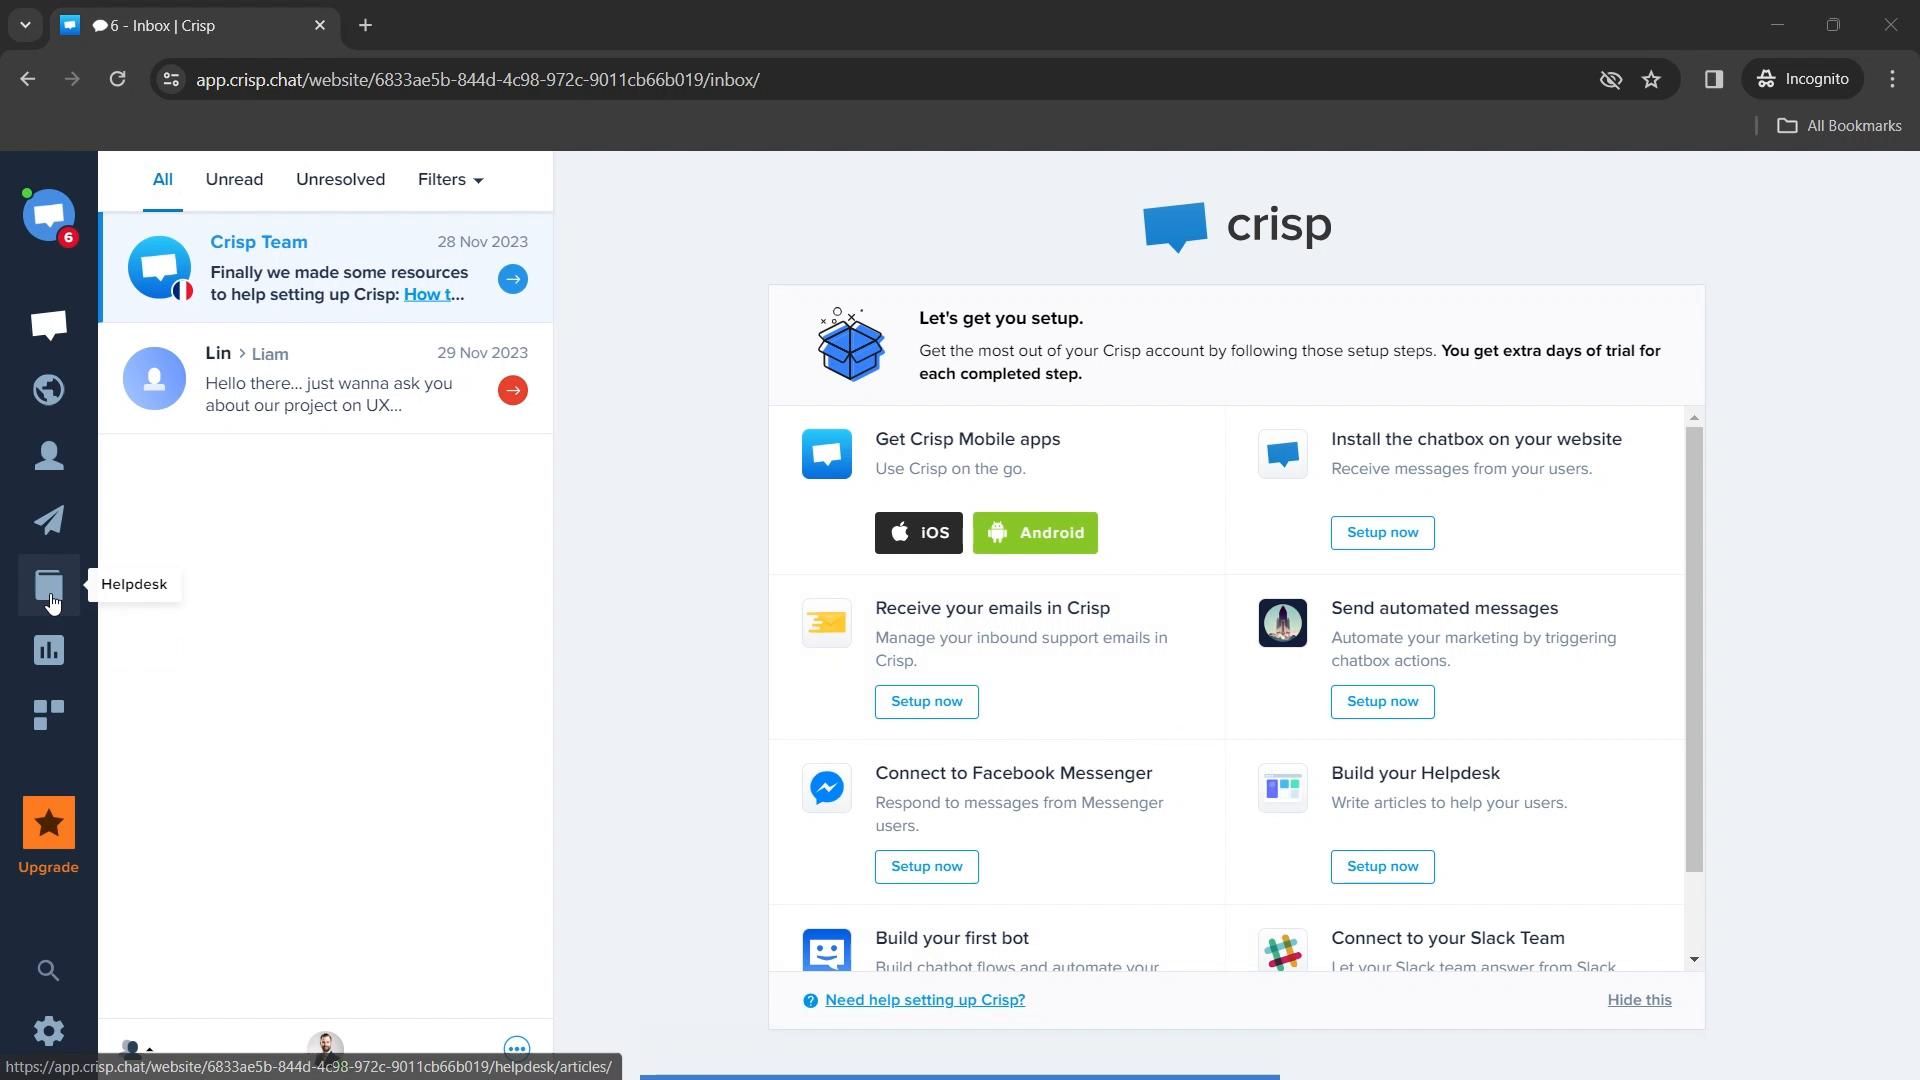The image size is (1920, 1080).
Task: Open the Inbox chat icon in sidebar
Action: [49, 325]
